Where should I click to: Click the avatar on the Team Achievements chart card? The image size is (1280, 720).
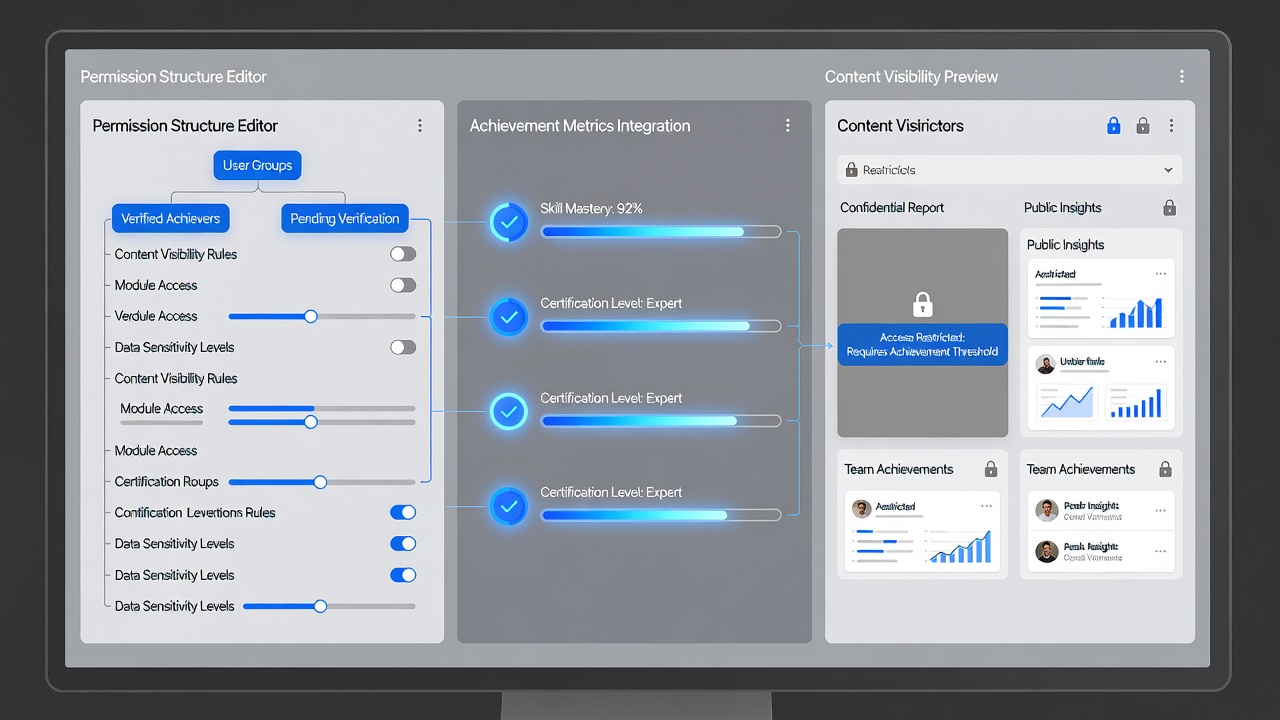(x=861, y=508)
